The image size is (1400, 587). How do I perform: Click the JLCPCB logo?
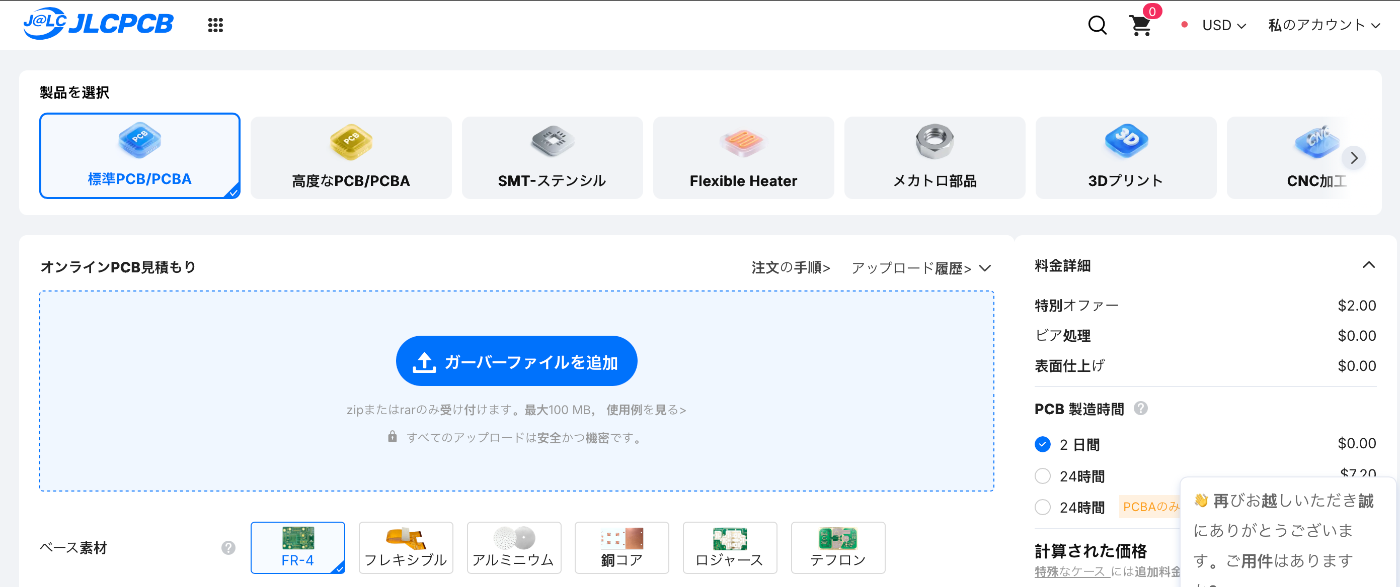pos(98,24)
